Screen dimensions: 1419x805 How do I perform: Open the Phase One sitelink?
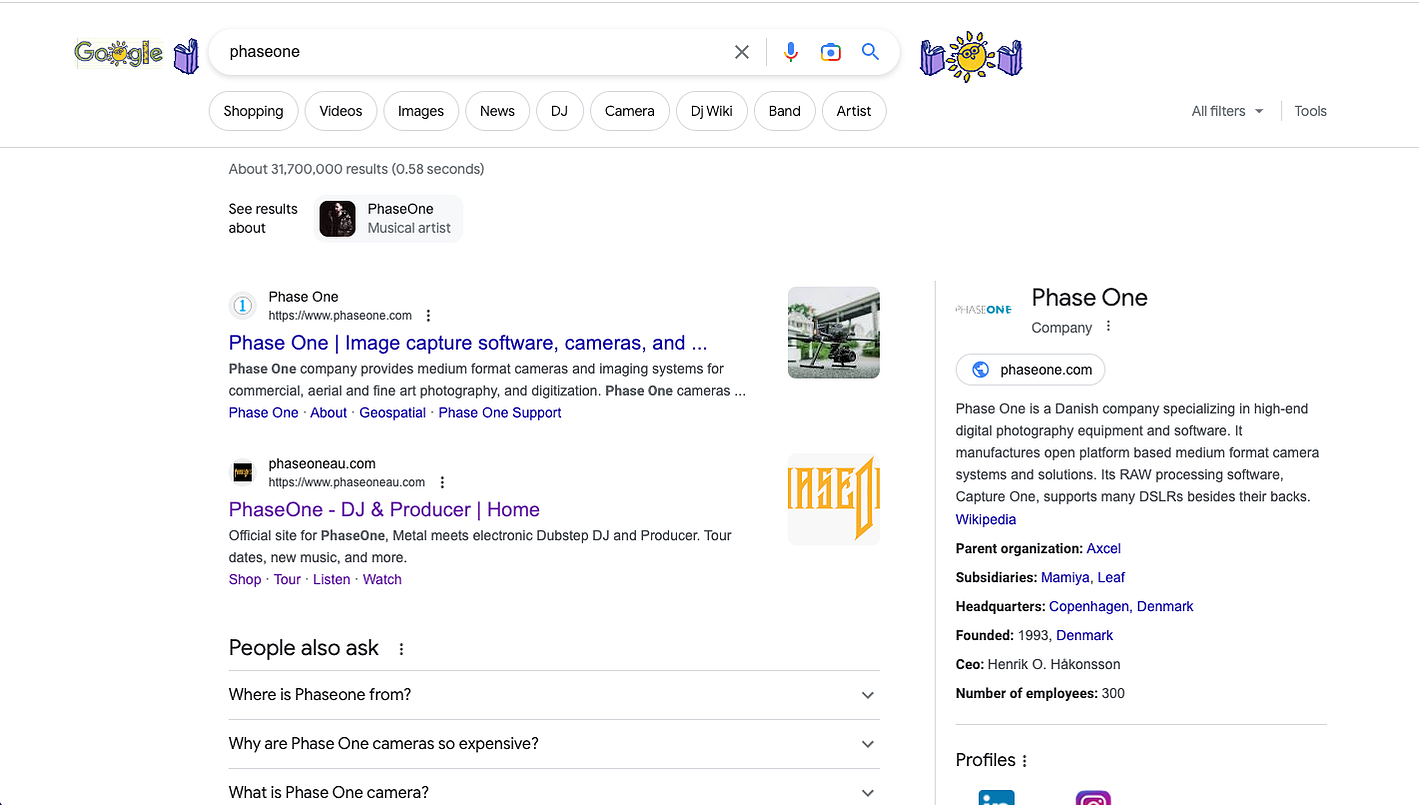(x=263, y=413)
